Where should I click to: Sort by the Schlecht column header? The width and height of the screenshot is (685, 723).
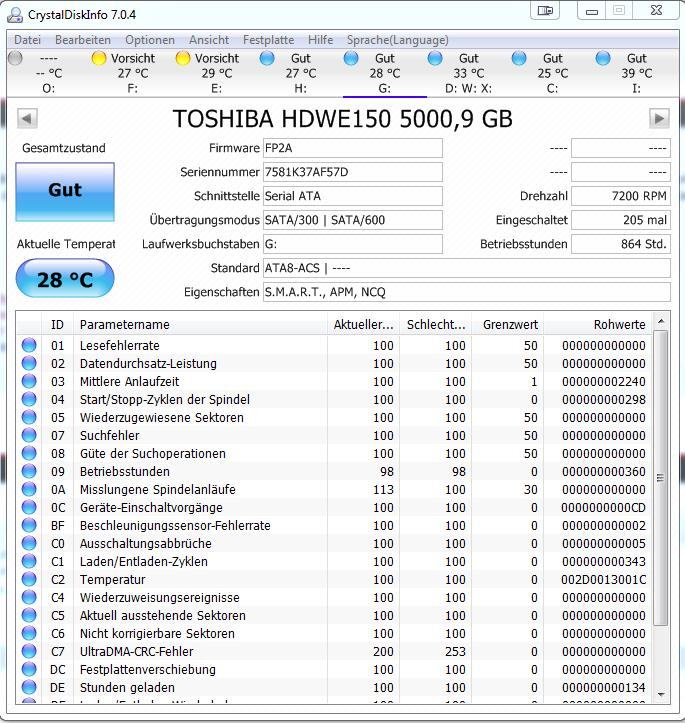436,325
